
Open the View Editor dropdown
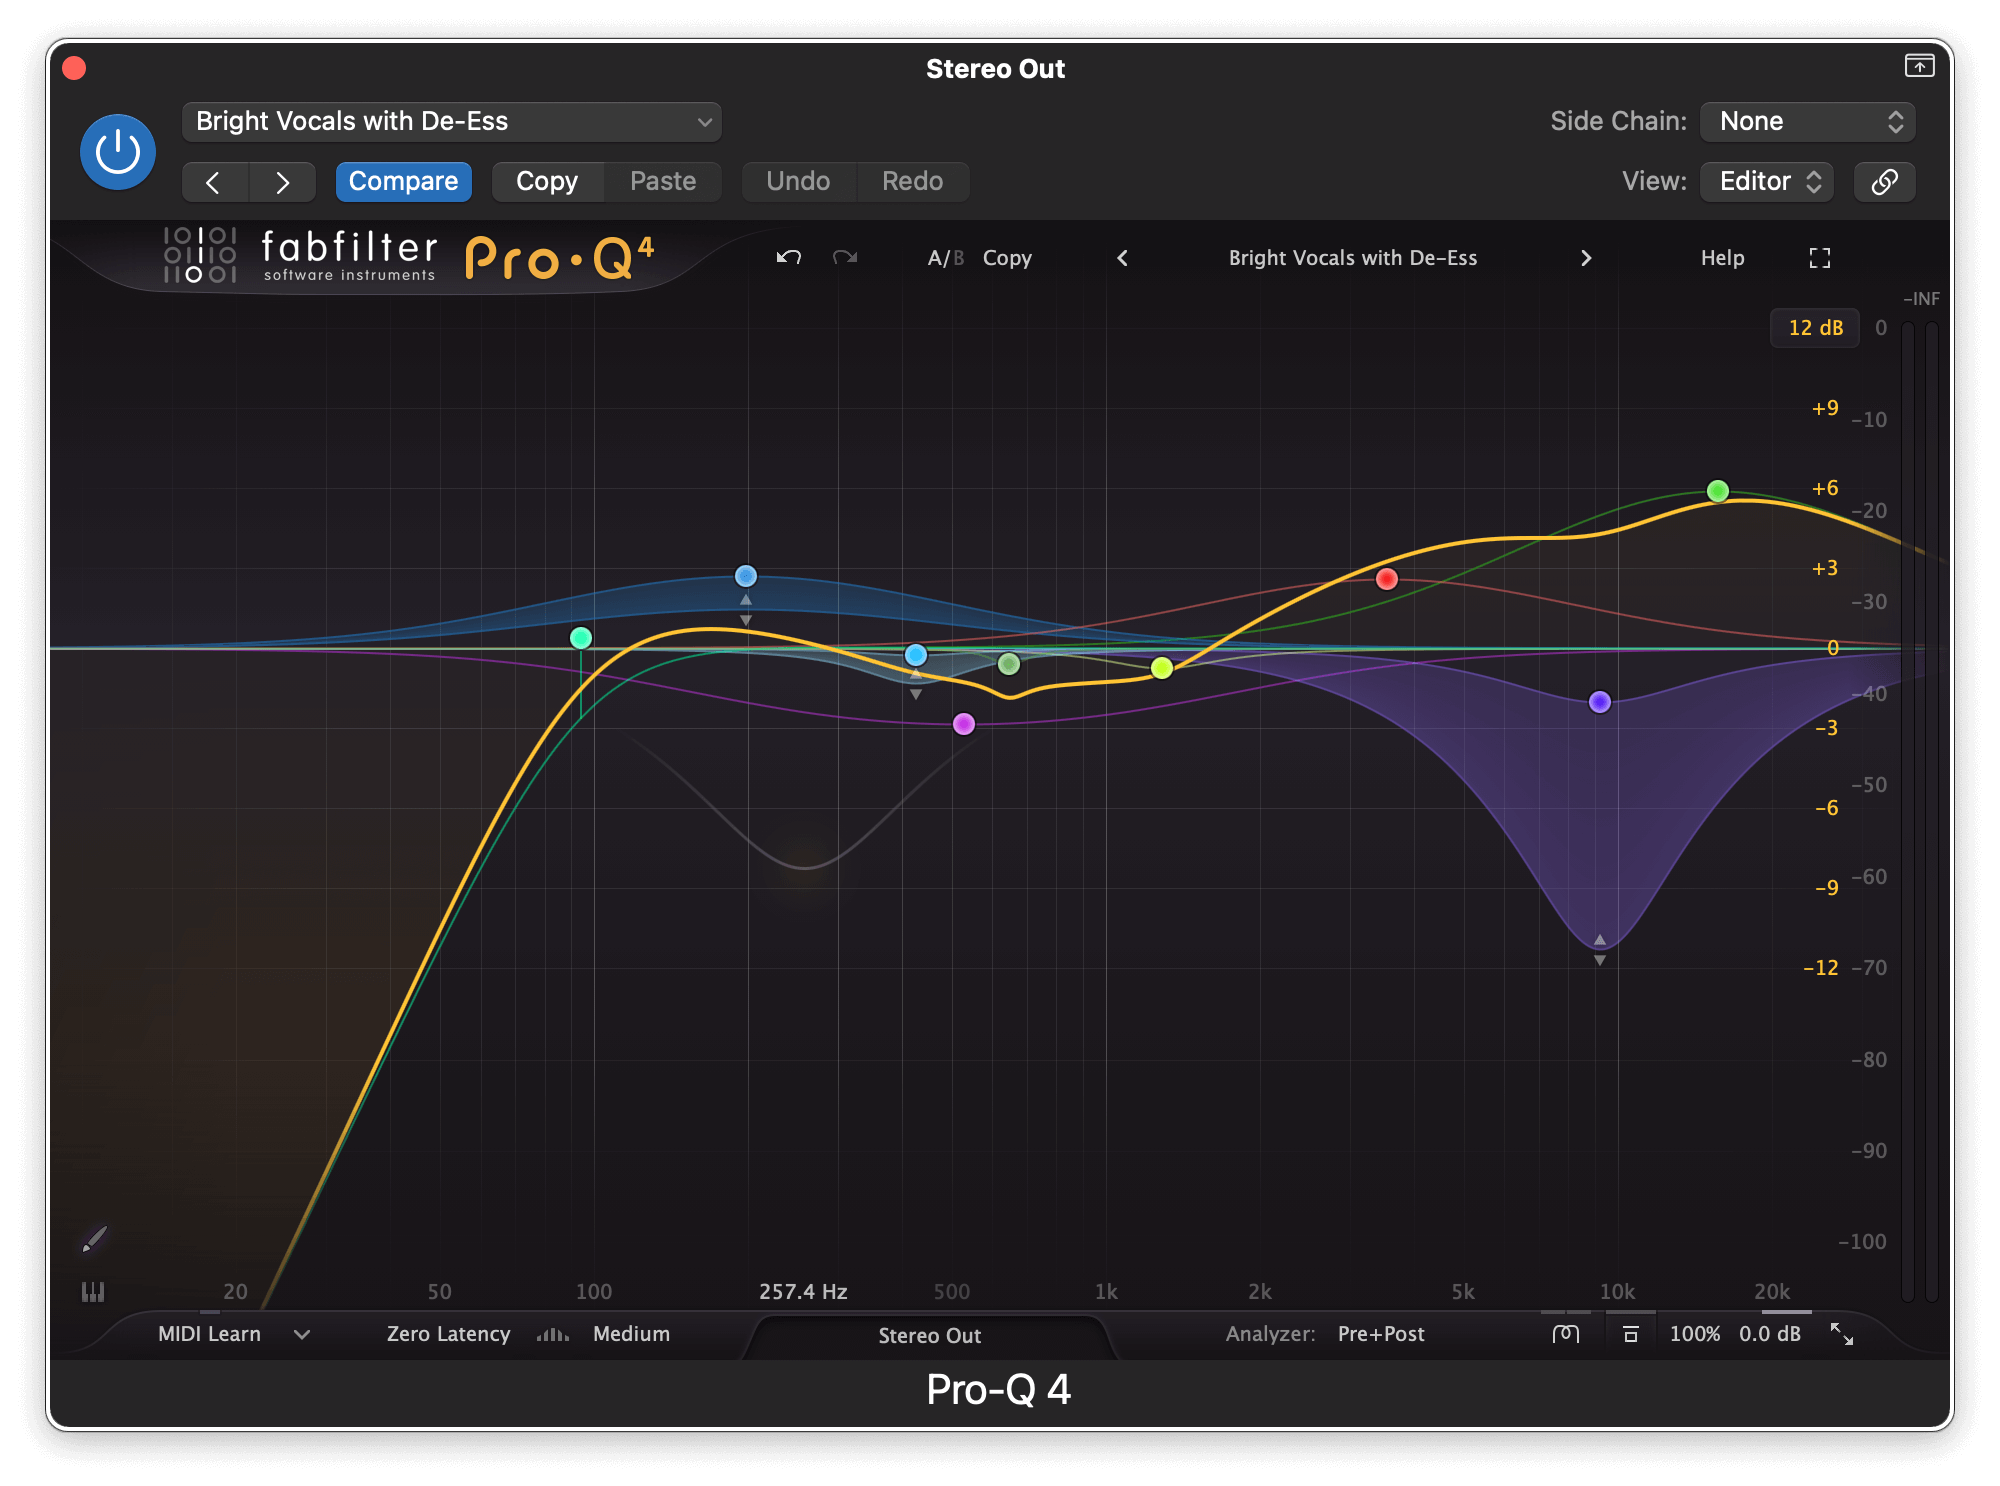(x=1767, y=182)
